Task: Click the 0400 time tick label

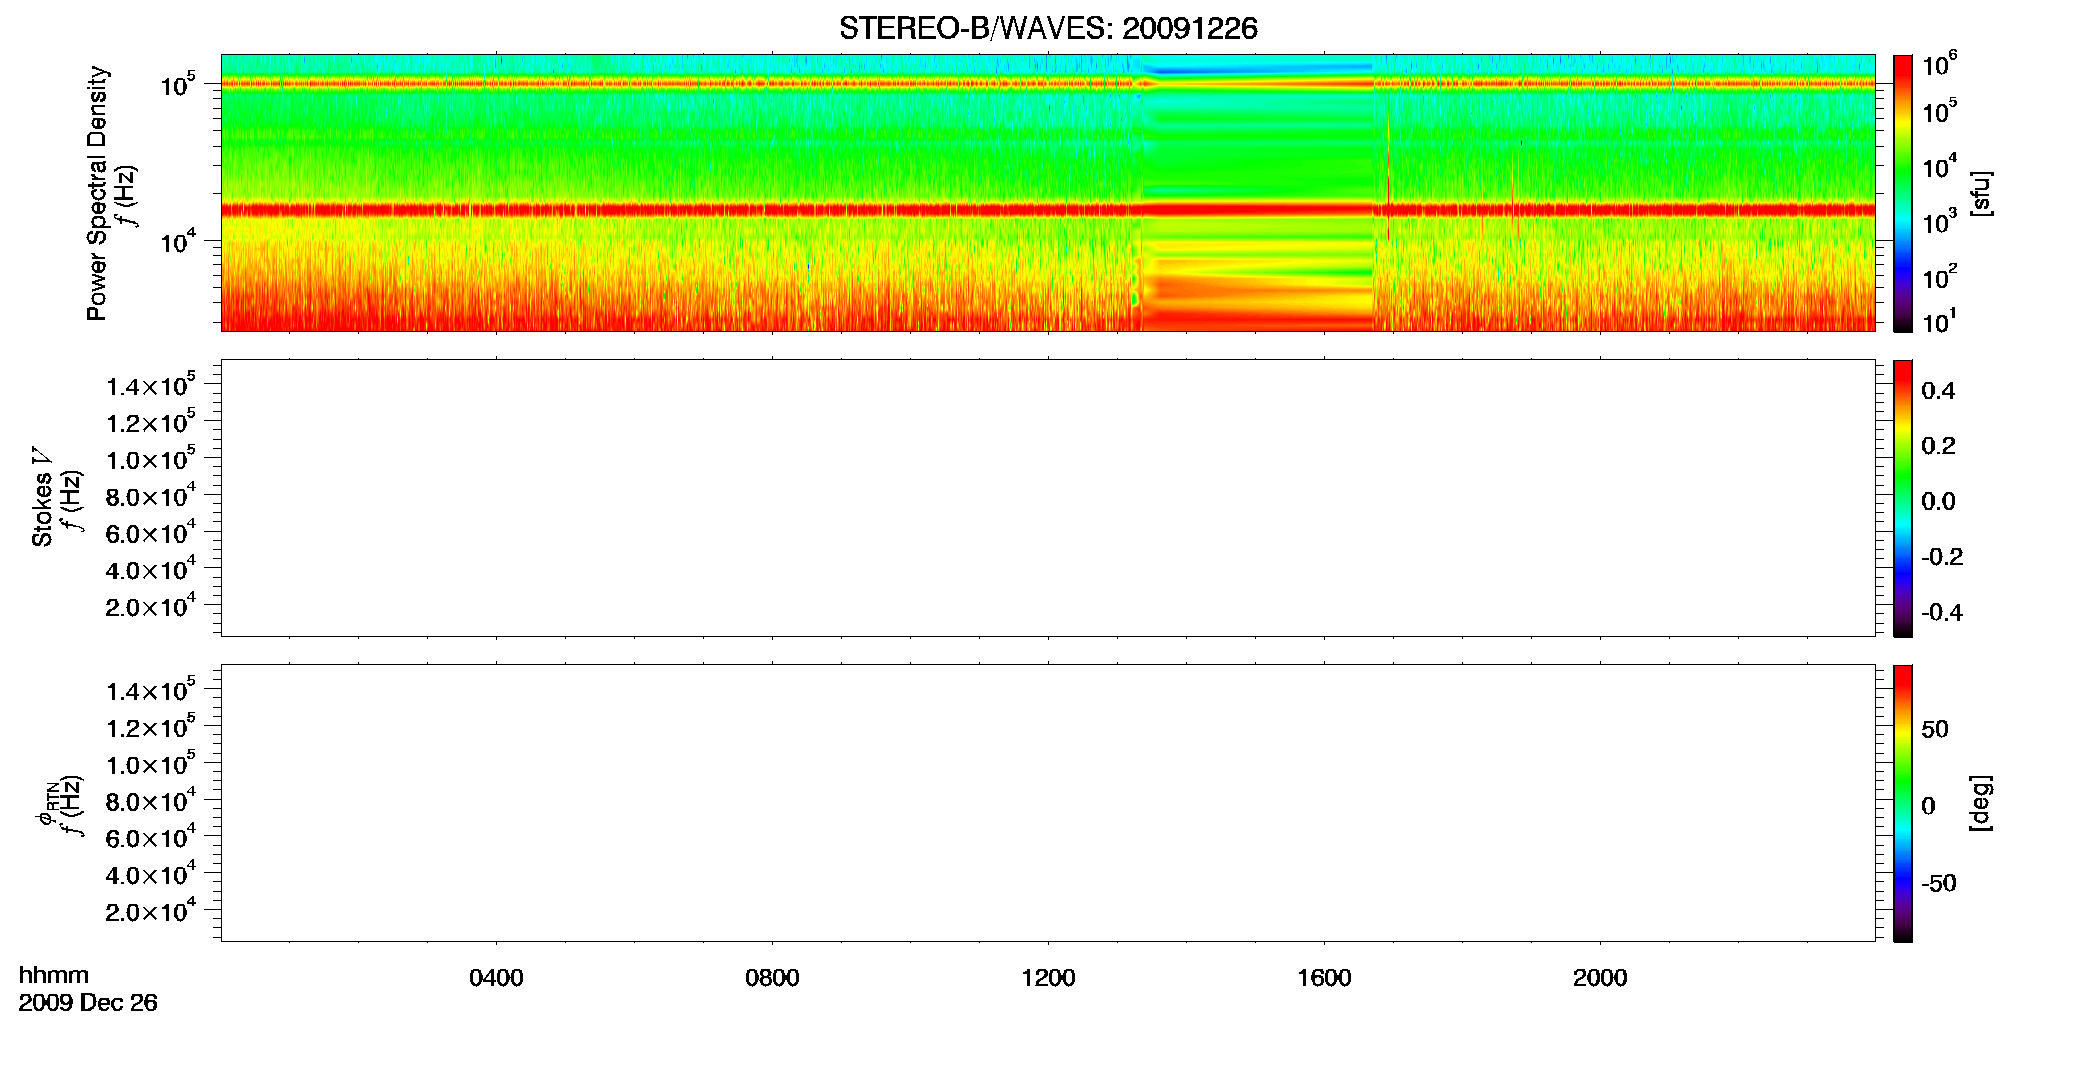Action: coord(496,978)
